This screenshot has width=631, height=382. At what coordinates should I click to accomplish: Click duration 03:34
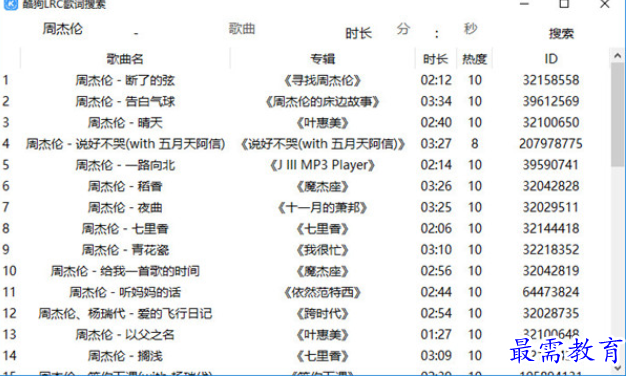click(x=436, y=101)
